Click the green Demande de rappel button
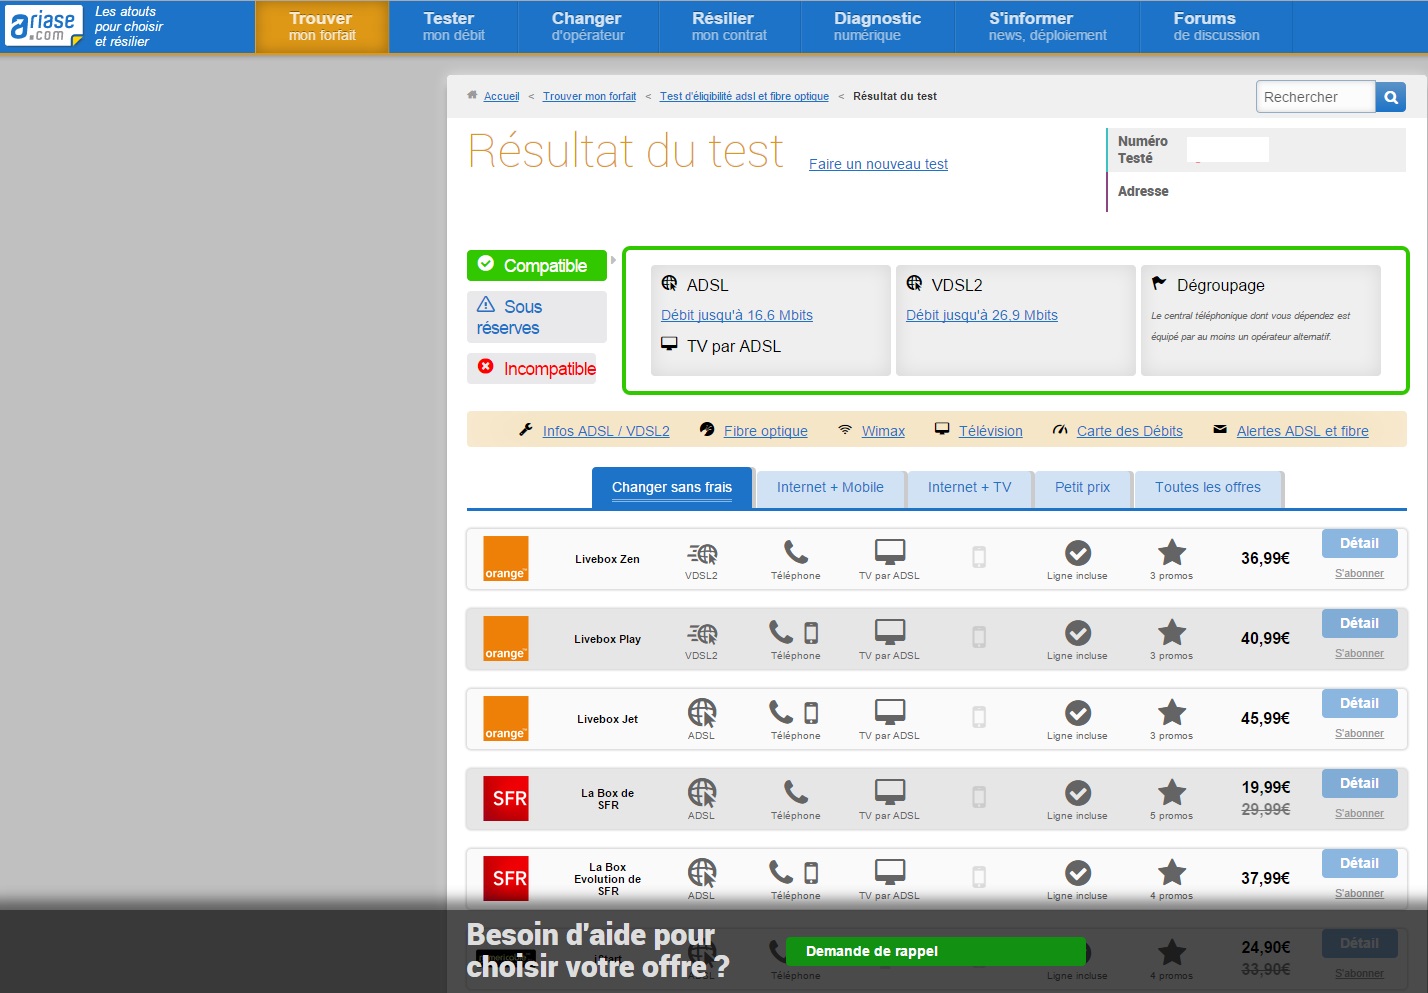This screenshot has height=993, width=1428. [x=934, y=951]
